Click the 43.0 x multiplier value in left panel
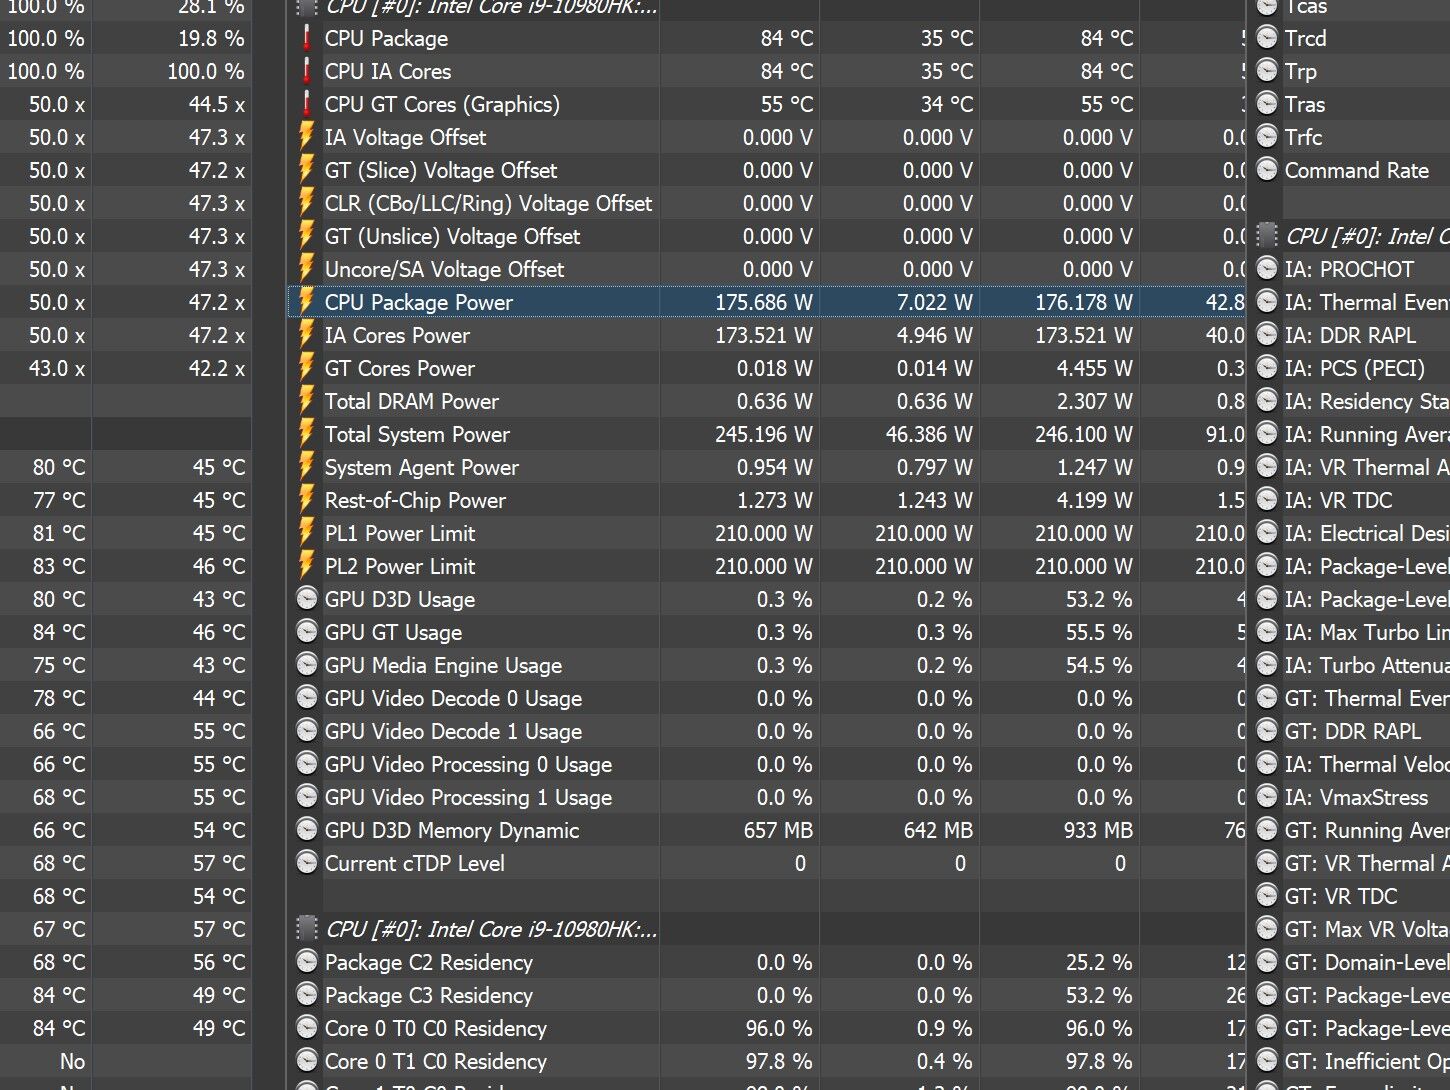 [x=57, y=368]
